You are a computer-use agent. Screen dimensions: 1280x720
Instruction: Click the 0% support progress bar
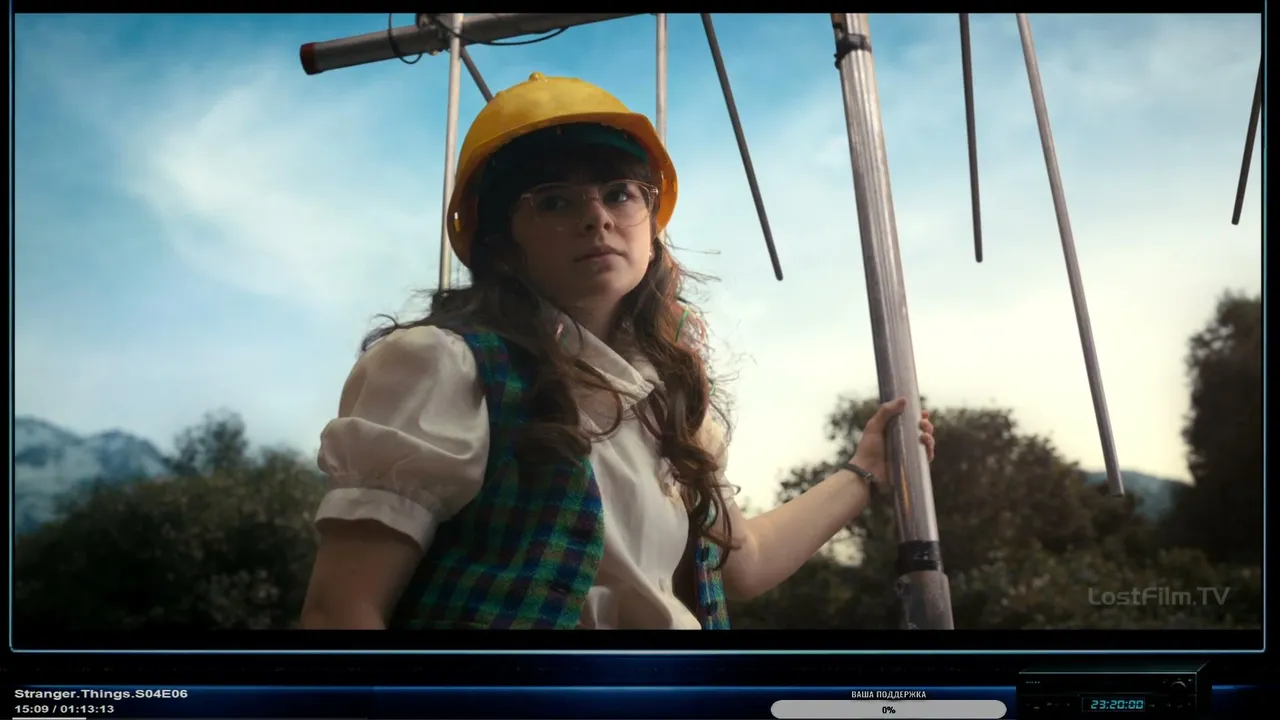888,710
